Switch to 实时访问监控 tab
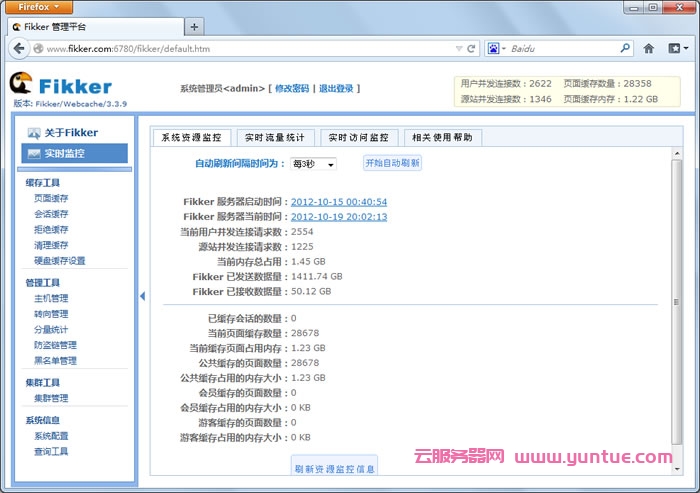The width and height of the screenshot is (700, 493). pyautogui.click(x=358, y=138)
